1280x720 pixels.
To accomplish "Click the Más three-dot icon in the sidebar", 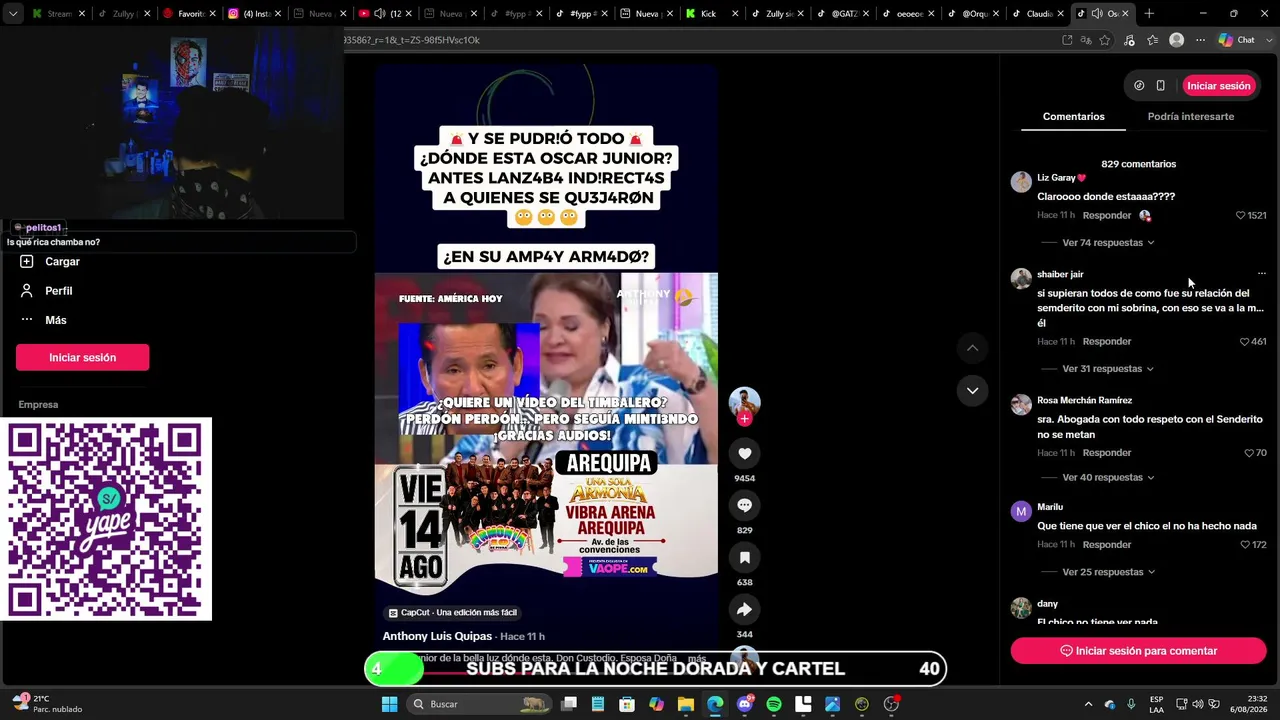I will 27,320.
